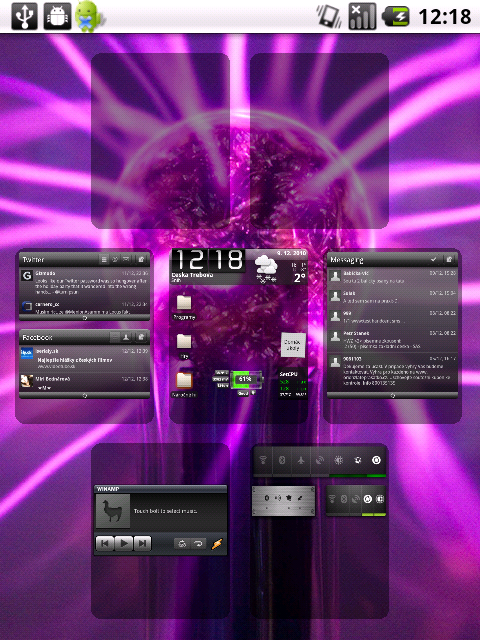480x640 pixels.
Task: Tap the vibrate mode status icon
Action: [x=329, y=16]
